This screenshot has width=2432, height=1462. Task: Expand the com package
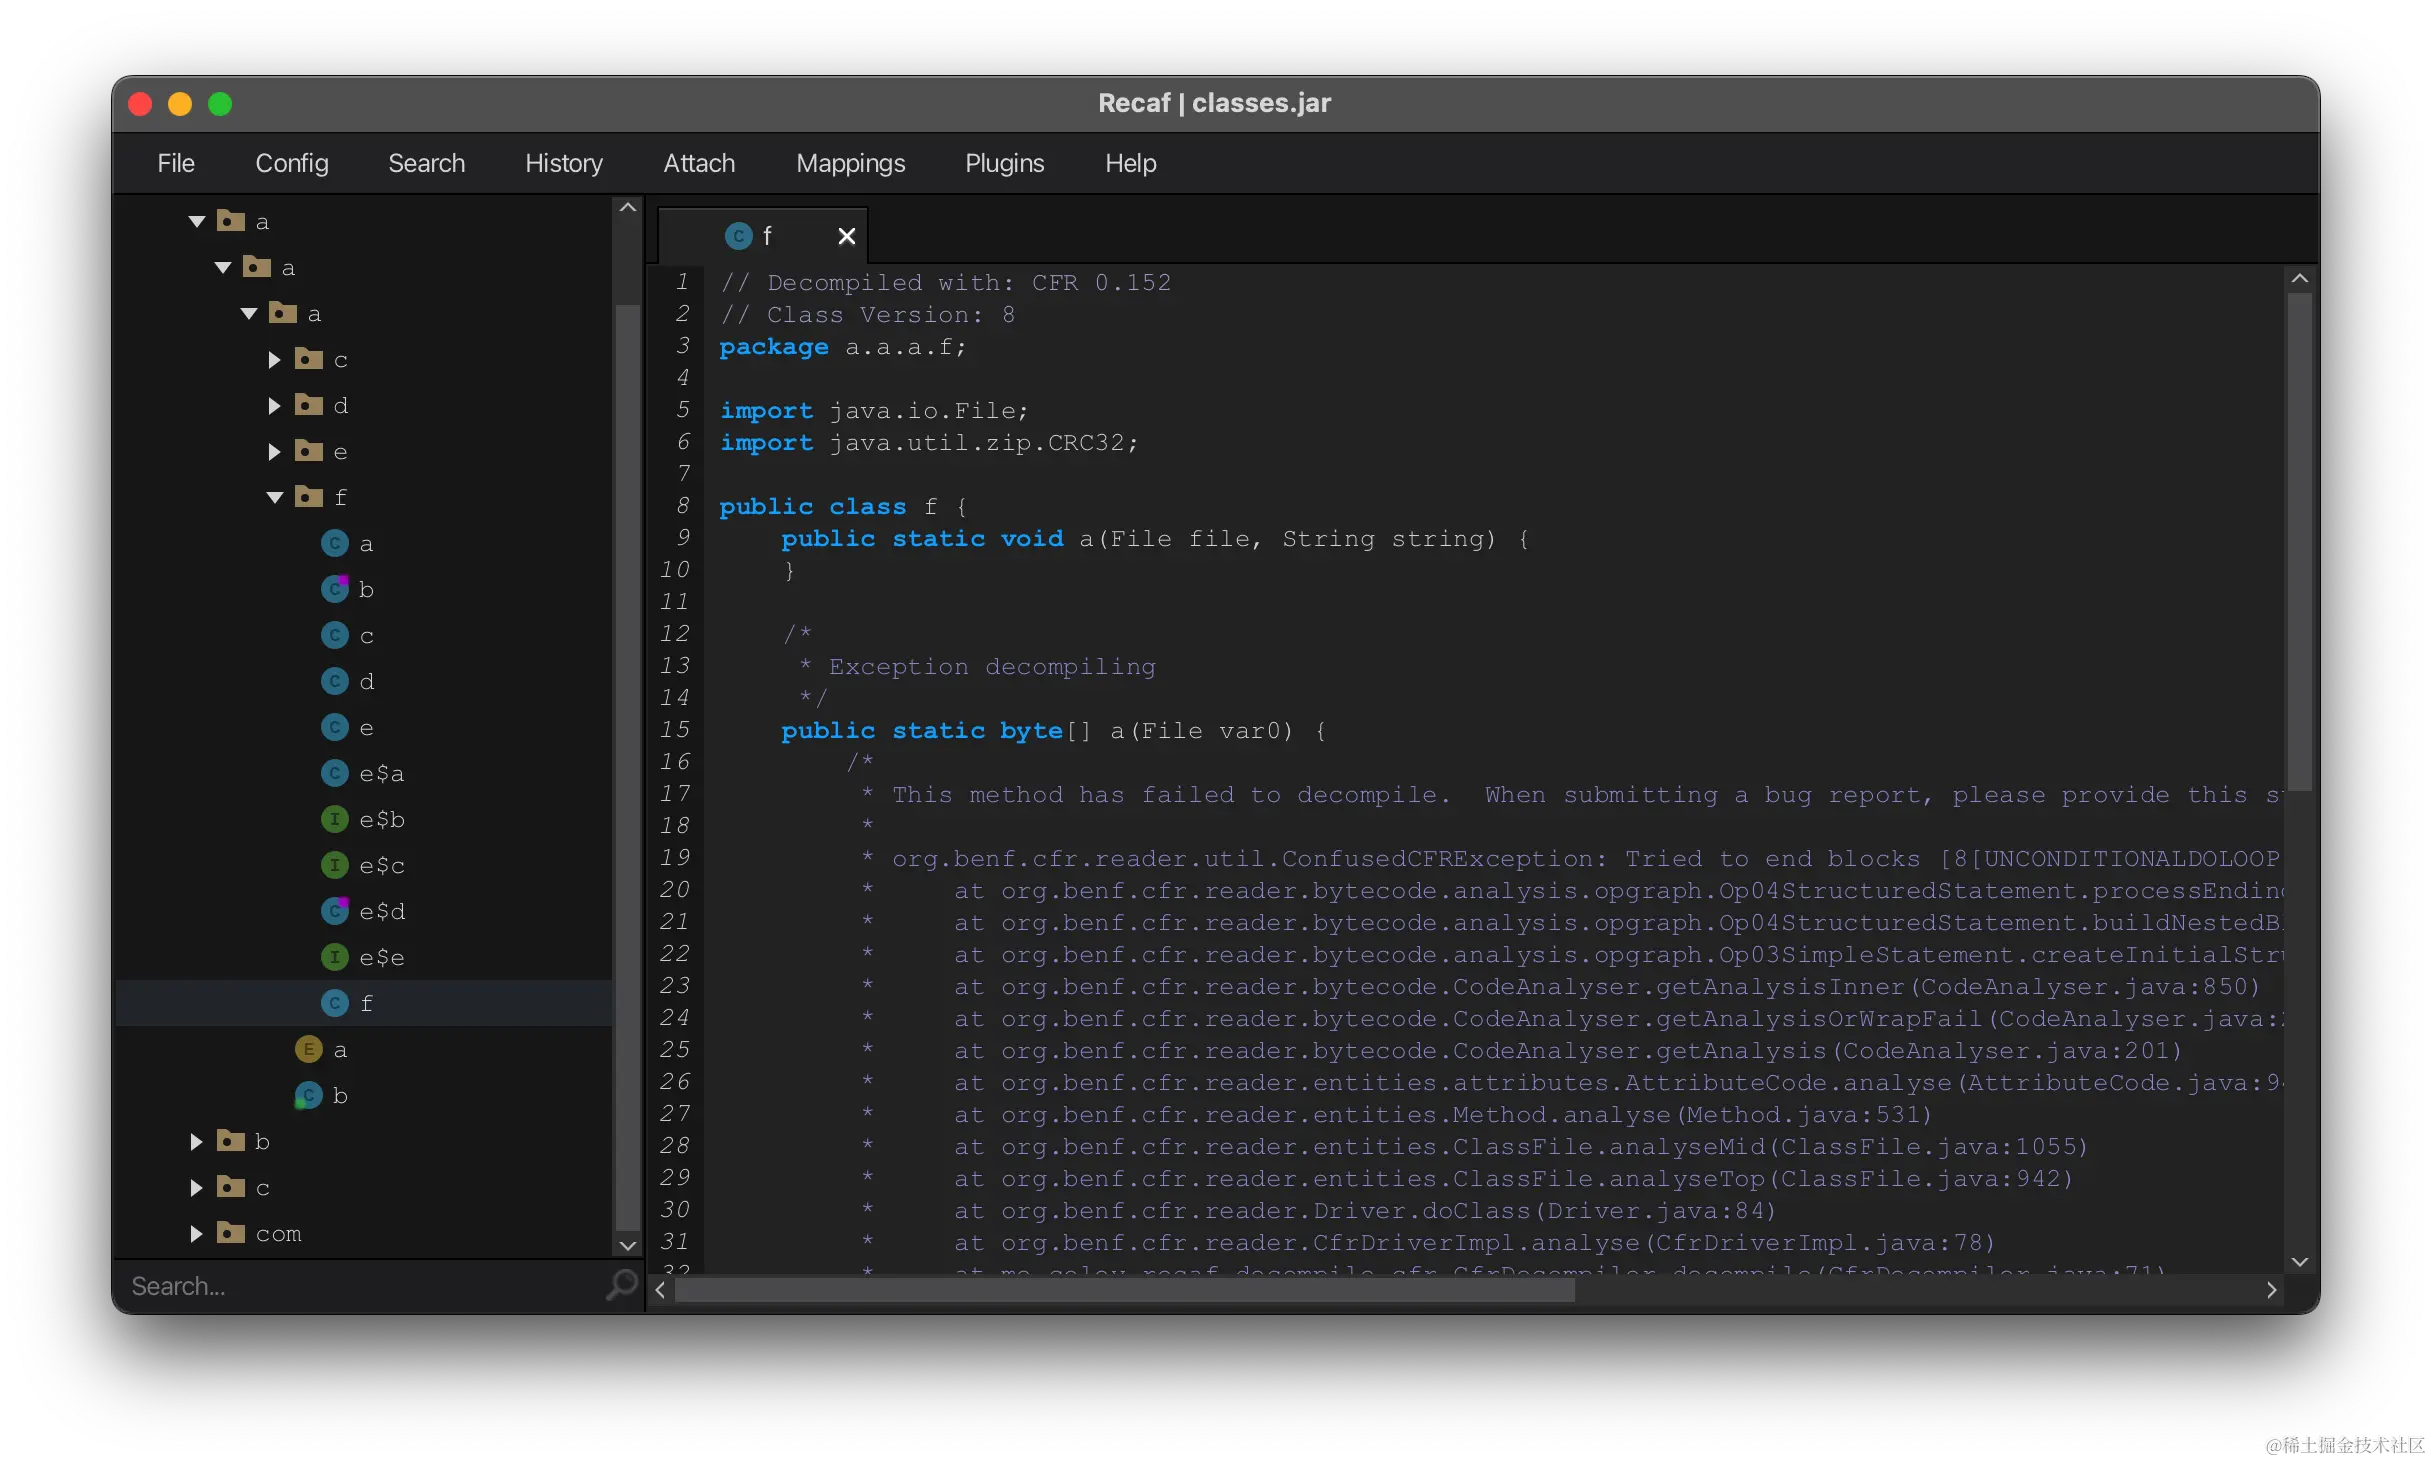point(196,1233)
